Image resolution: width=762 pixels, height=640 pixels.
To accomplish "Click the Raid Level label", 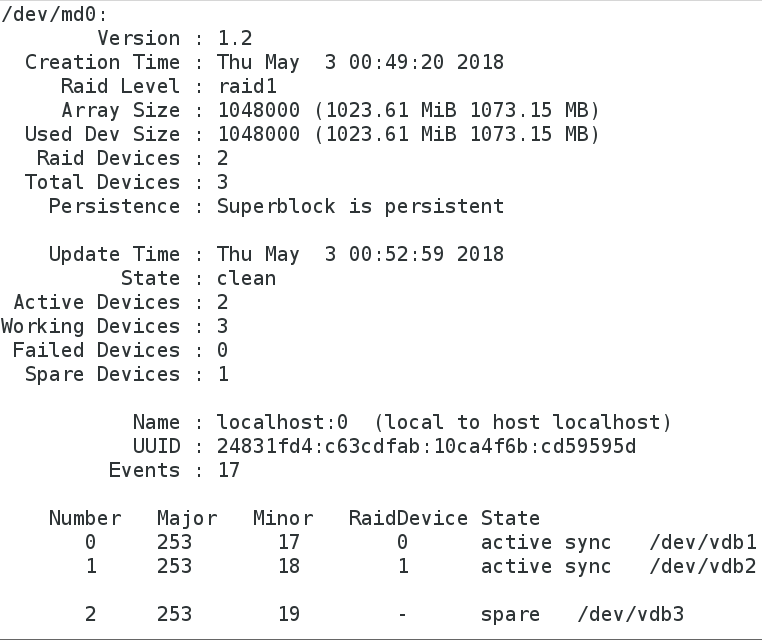I will pos(121,86).
